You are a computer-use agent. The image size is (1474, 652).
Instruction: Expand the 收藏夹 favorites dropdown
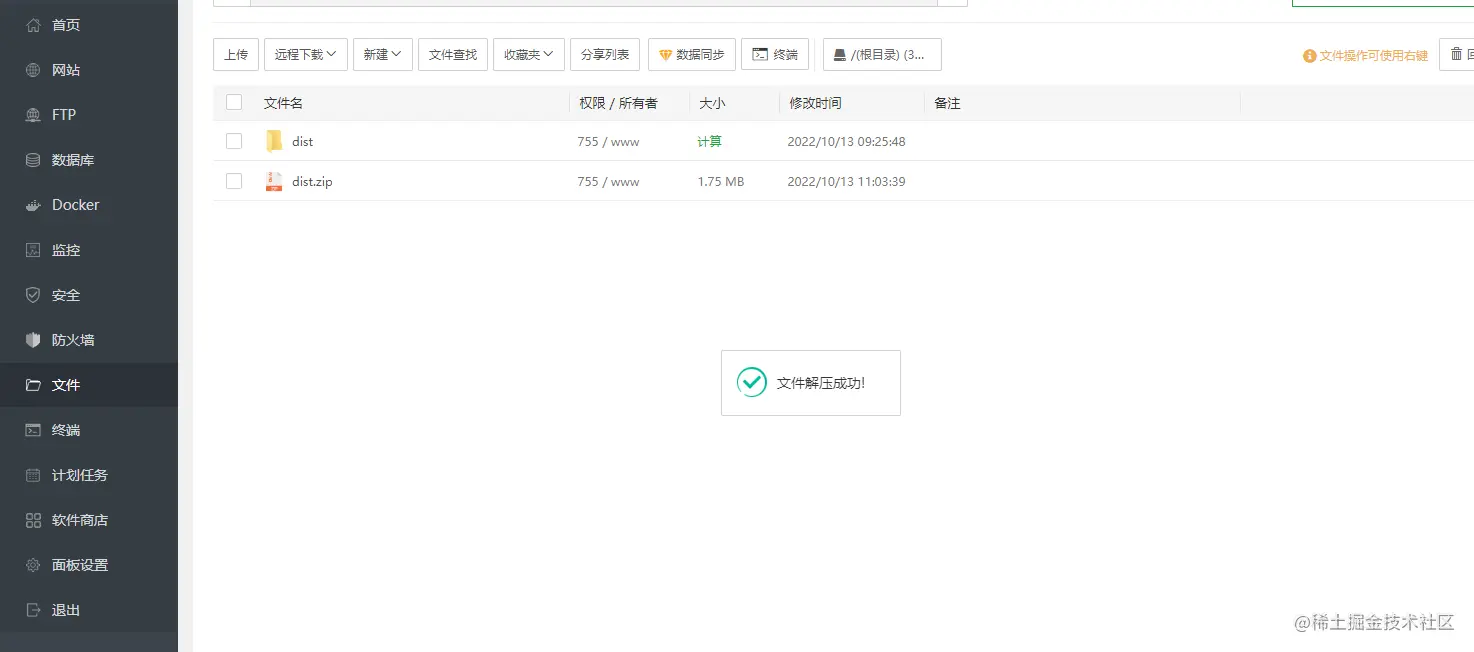click(529, 55)
